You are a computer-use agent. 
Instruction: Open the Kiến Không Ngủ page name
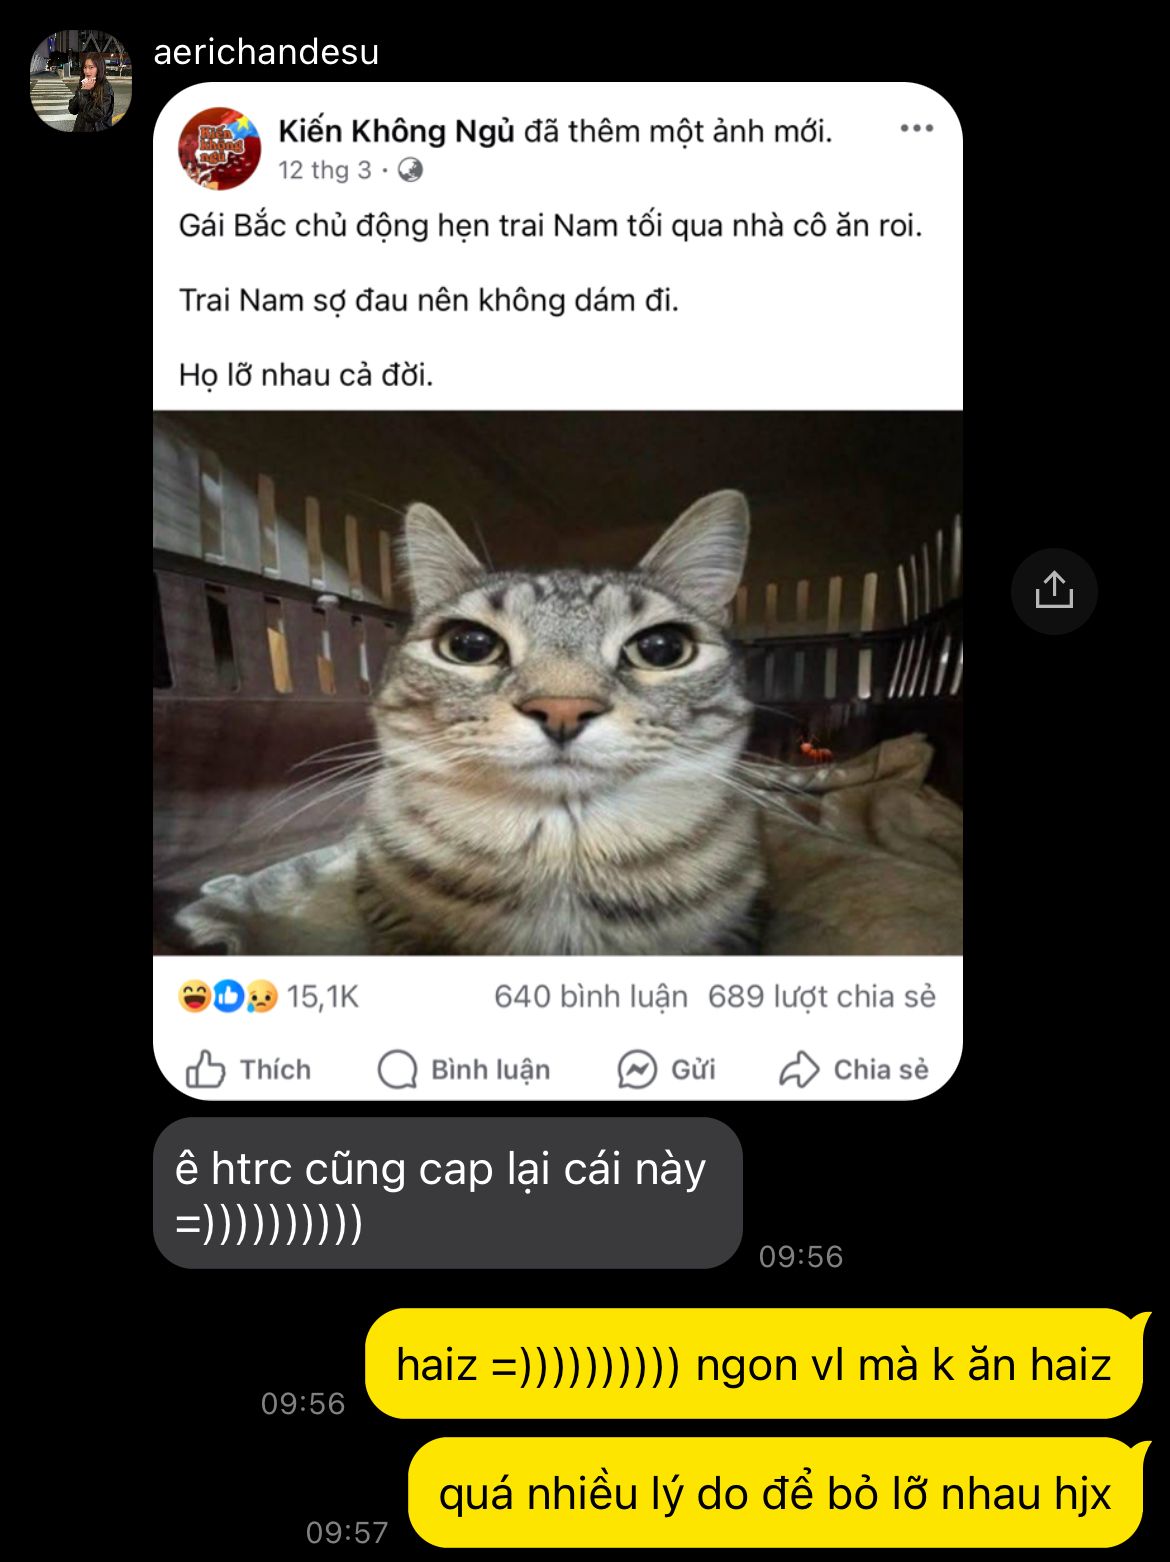pos(396,131)
